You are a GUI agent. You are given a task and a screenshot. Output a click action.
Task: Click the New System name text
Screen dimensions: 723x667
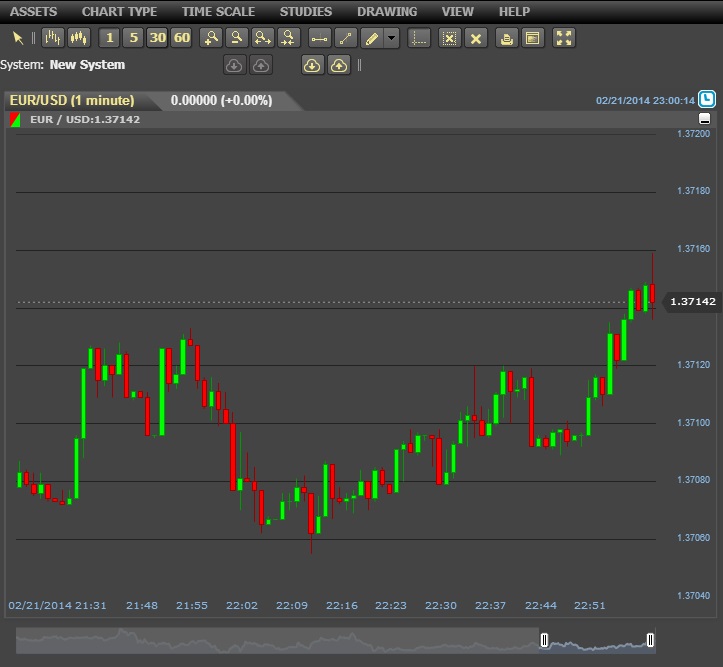(x=87, y=65)
